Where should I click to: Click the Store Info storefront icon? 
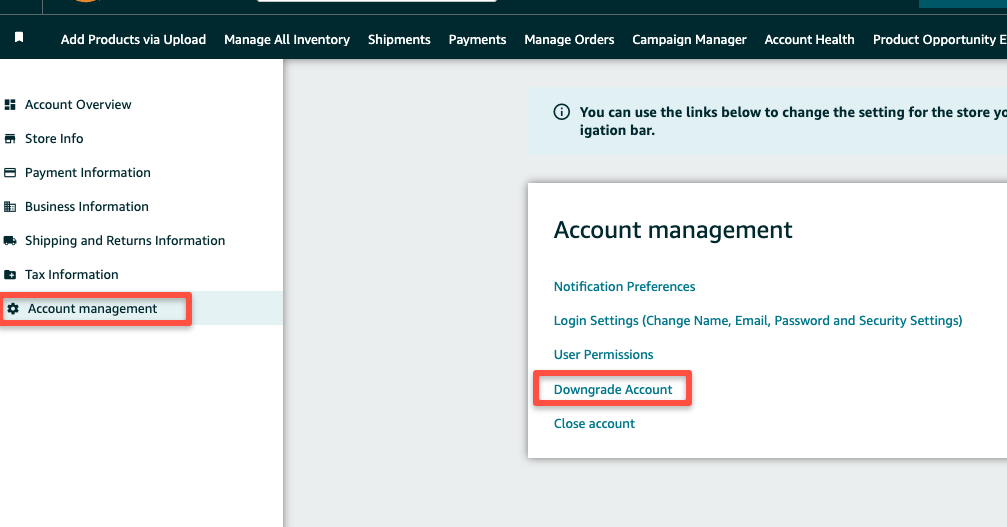(x=10, y=139)
